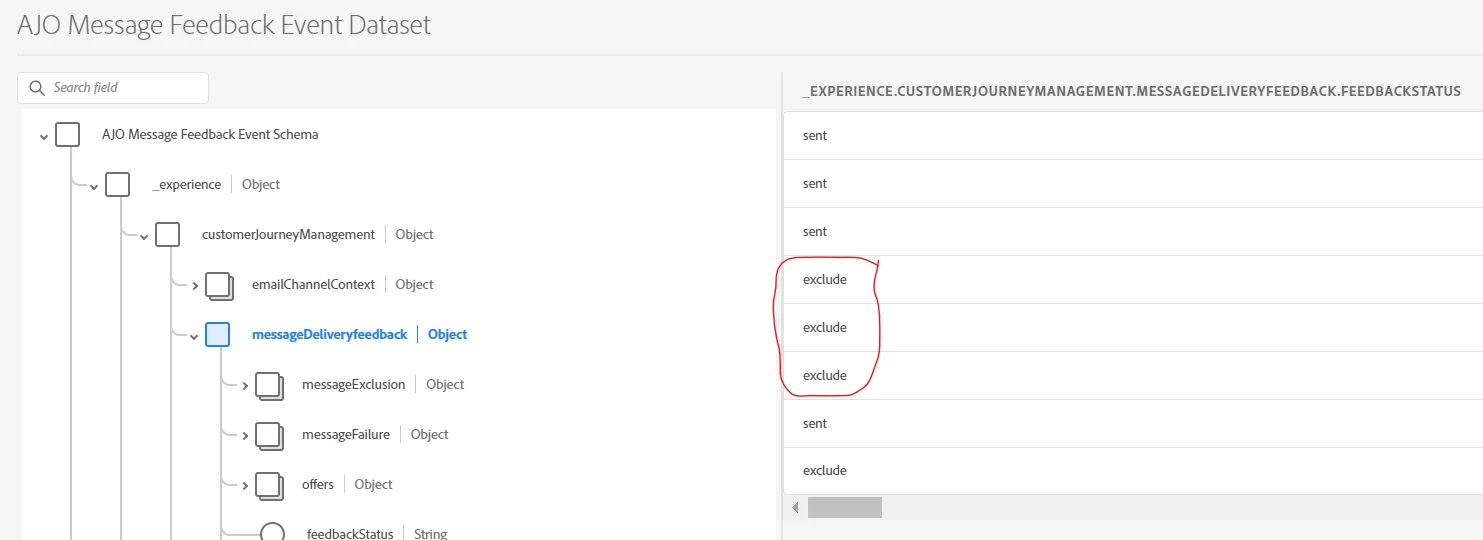Select the _experience field label
The image size is (1483, 540).
point(187,184)
